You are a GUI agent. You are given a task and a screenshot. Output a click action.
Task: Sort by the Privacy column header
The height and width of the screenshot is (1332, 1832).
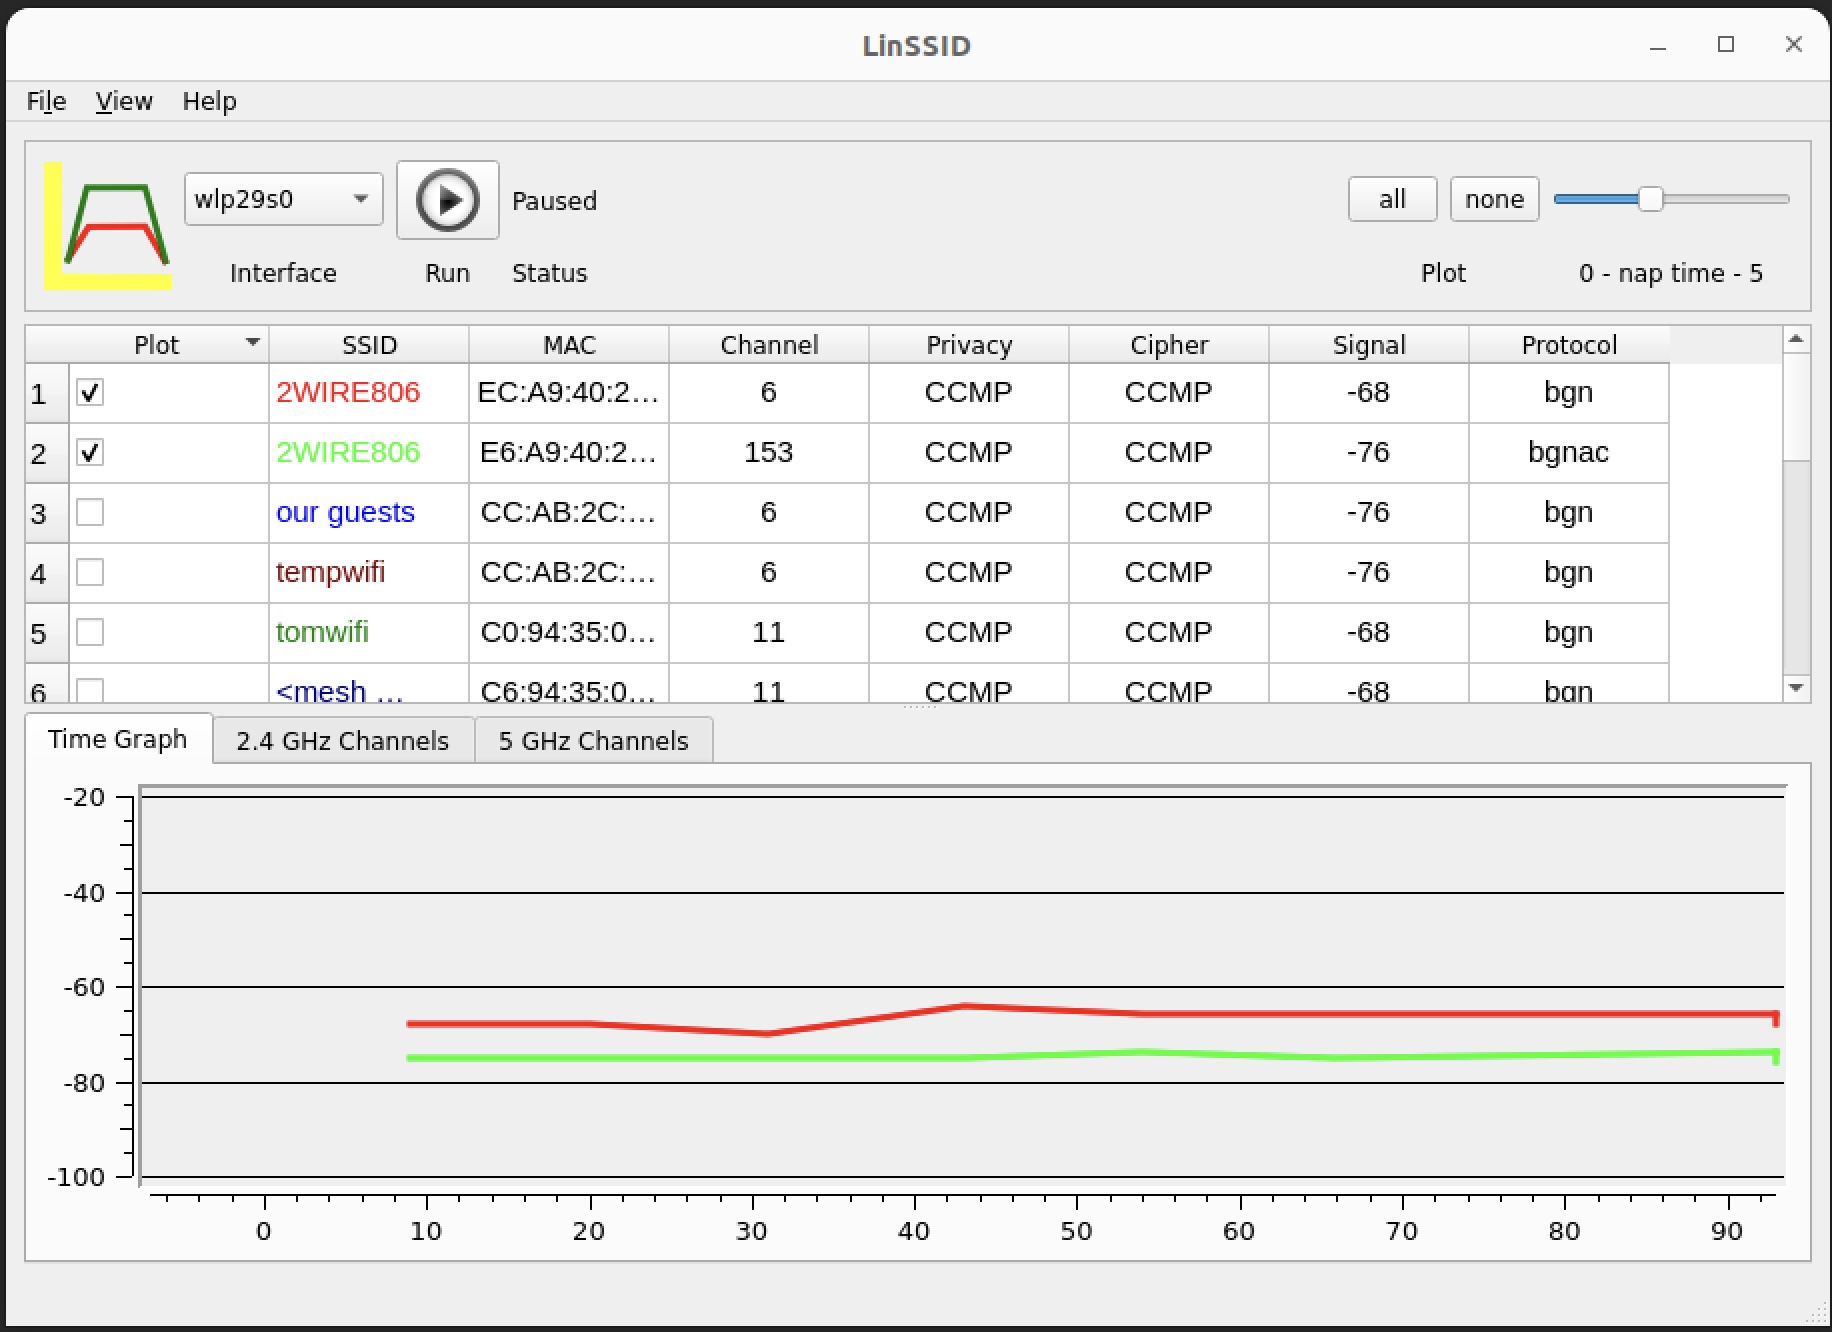969,345
